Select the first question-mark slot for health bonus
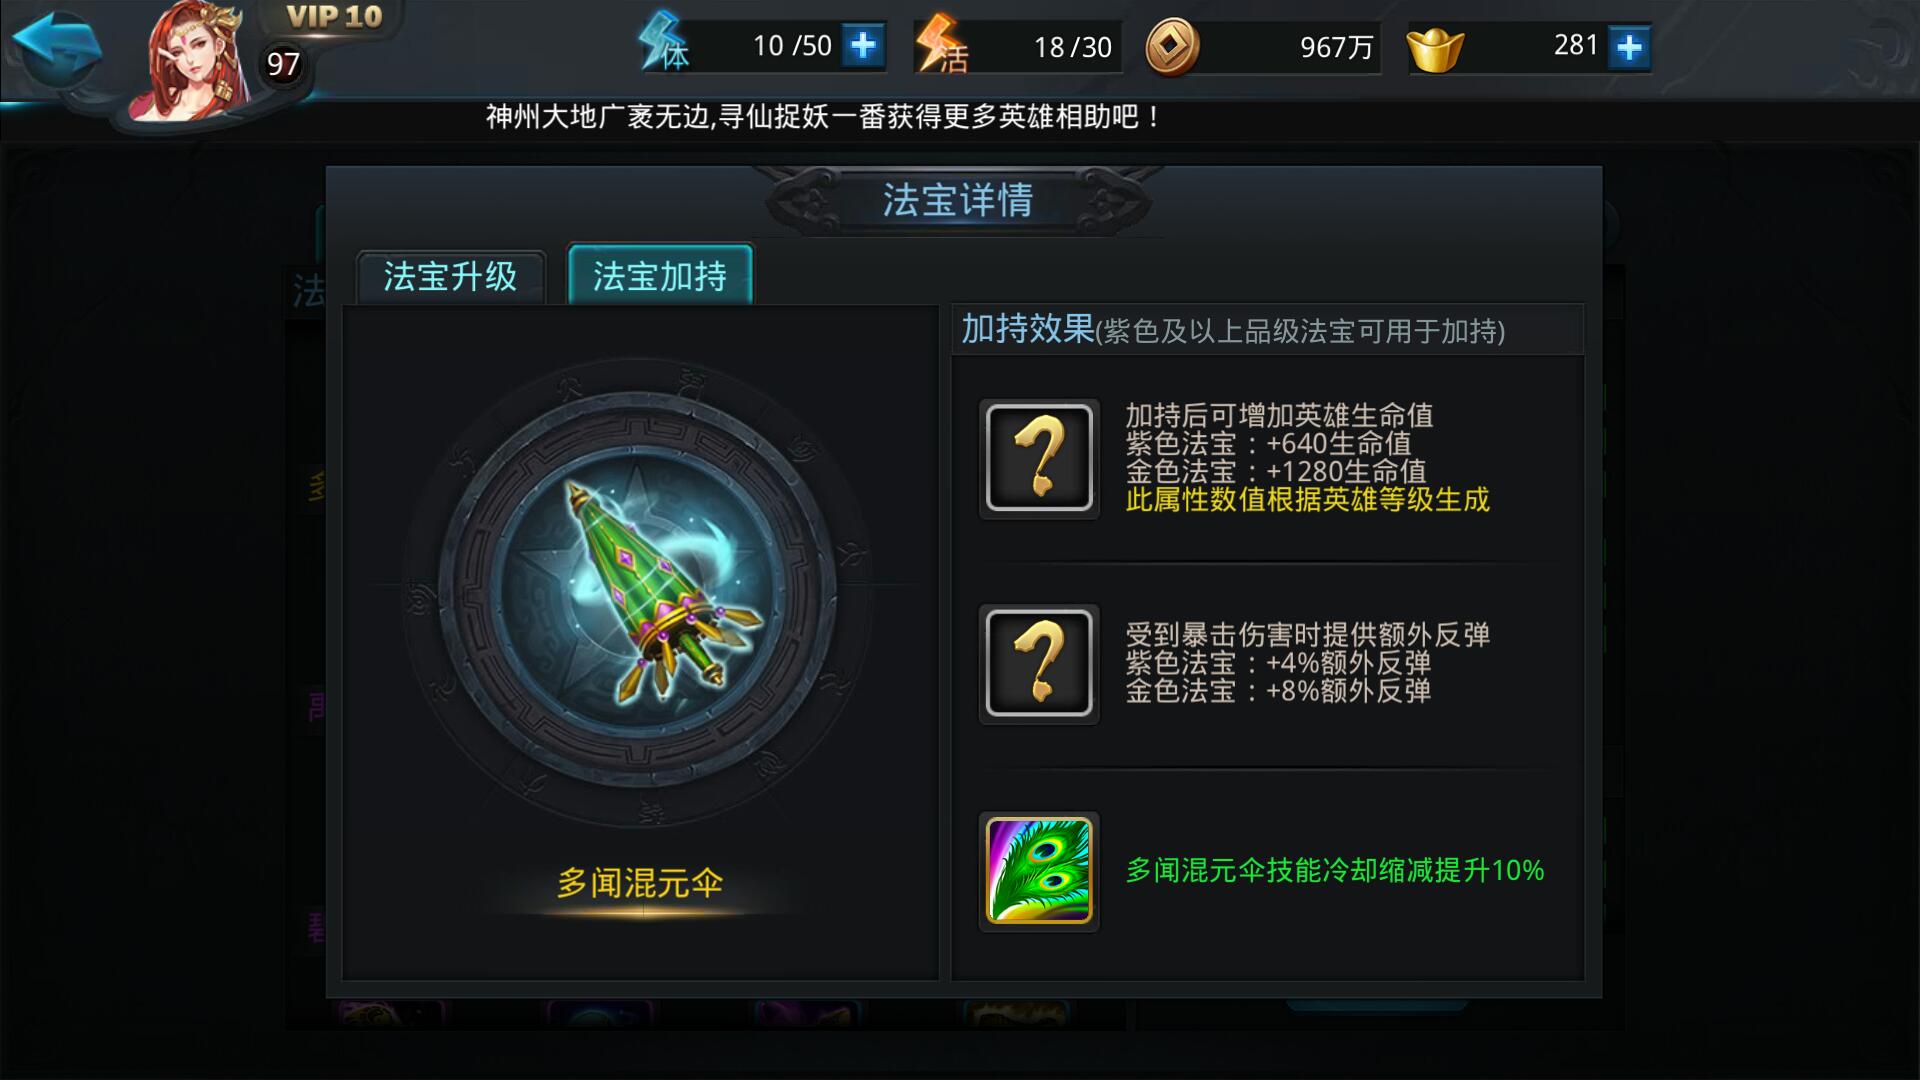Viewport: 1920px width, 1080px height. click(x=1039, y=458)
